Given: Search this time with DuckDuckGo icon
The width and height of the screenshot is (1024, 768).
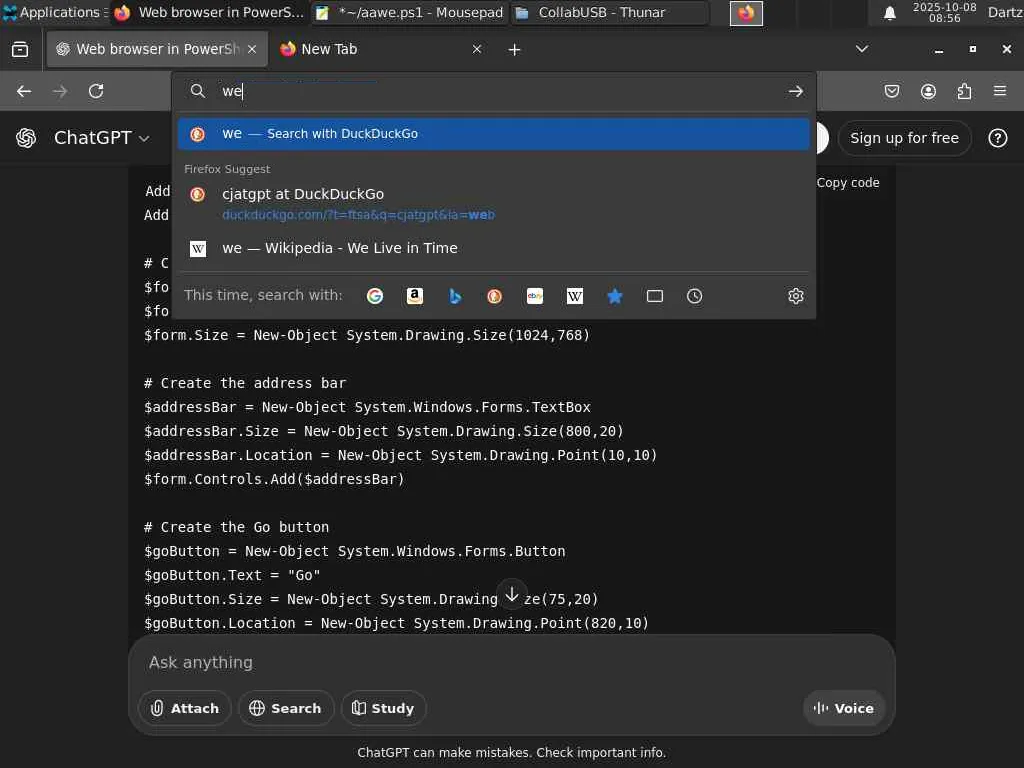Looking at the screenshot, I should click(x=494, y=296).
